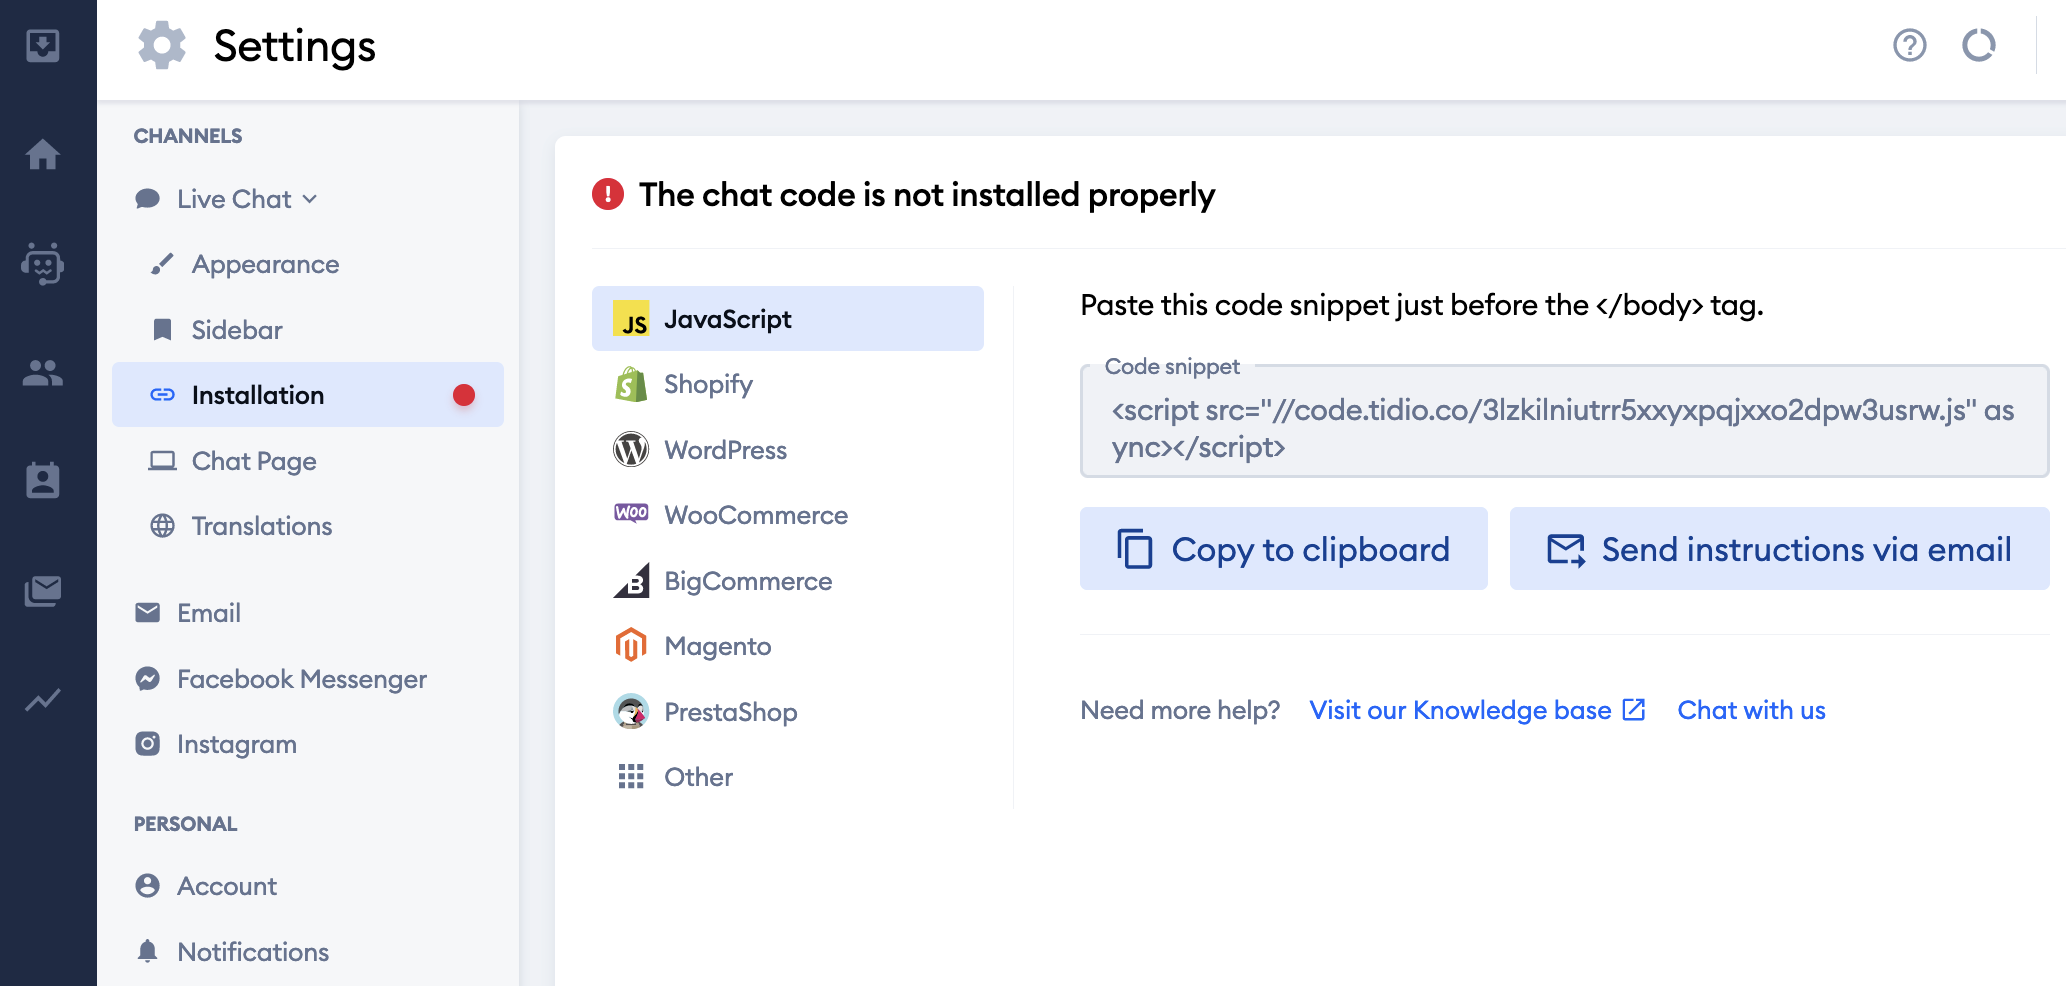Viewport: 2066px width, 986px height.
Task: Click the PERSONAL section heading
Action: point(186,824)
